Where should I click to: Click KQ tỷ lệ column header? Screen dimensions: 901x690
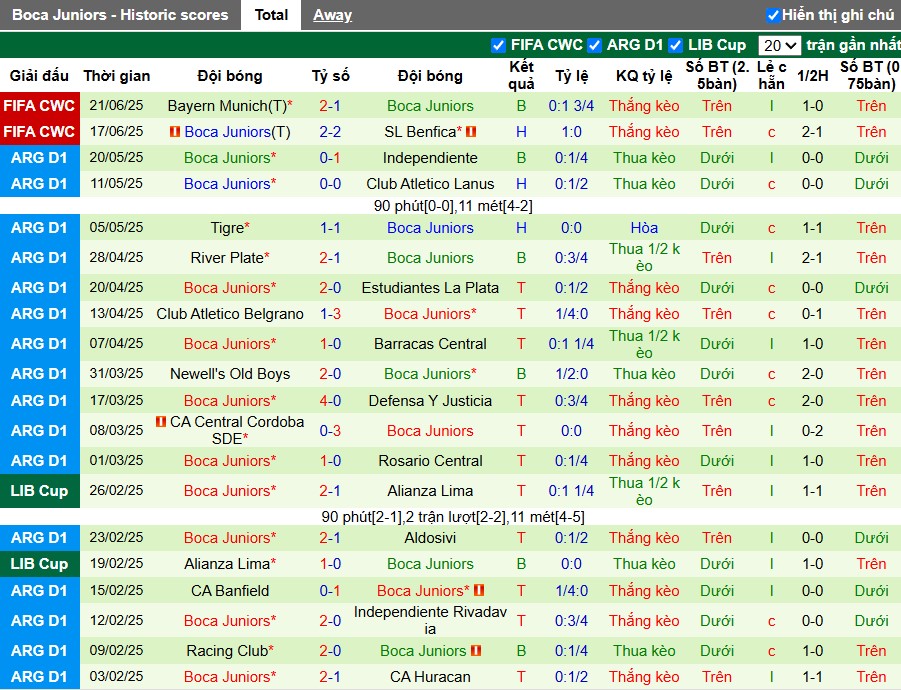point(644,76)
